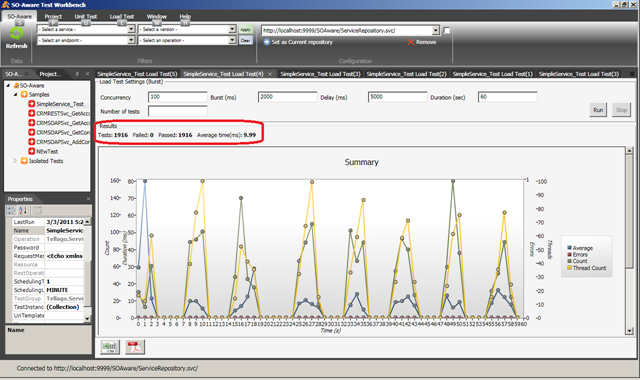Click the SO-Aware root node icon
The height and width of the screenshot is (380, 640).
pyautogui.click(x=16, y=85)
